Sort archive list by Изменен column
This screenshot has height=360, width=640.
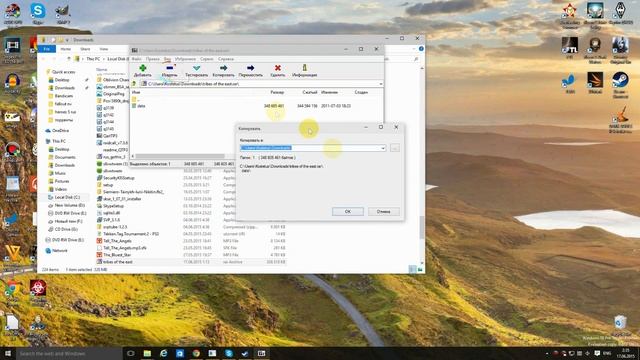click(x=329, y=92)
